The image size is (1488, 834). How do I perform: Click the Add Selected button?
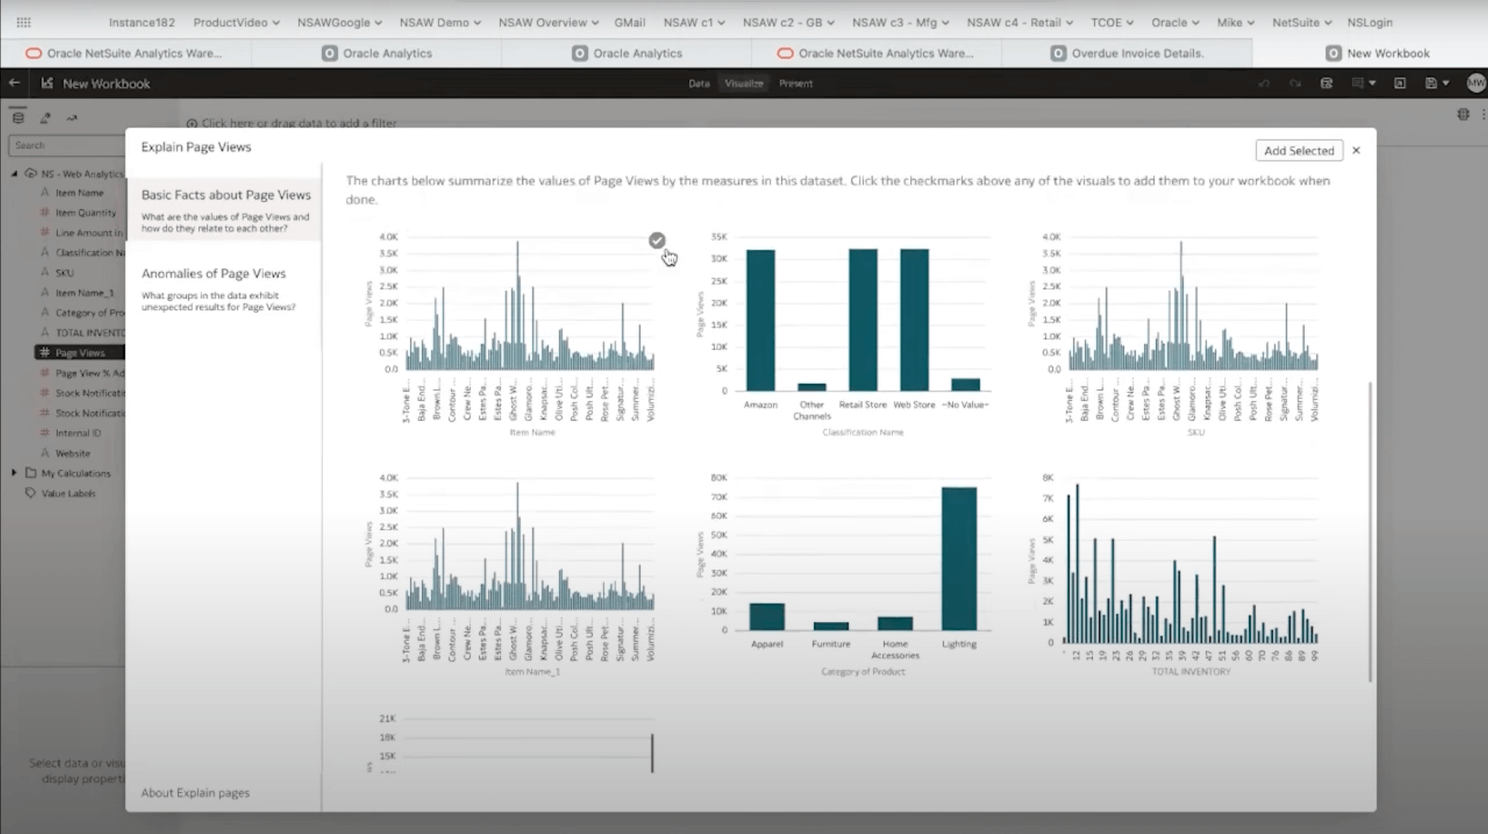1298,151
